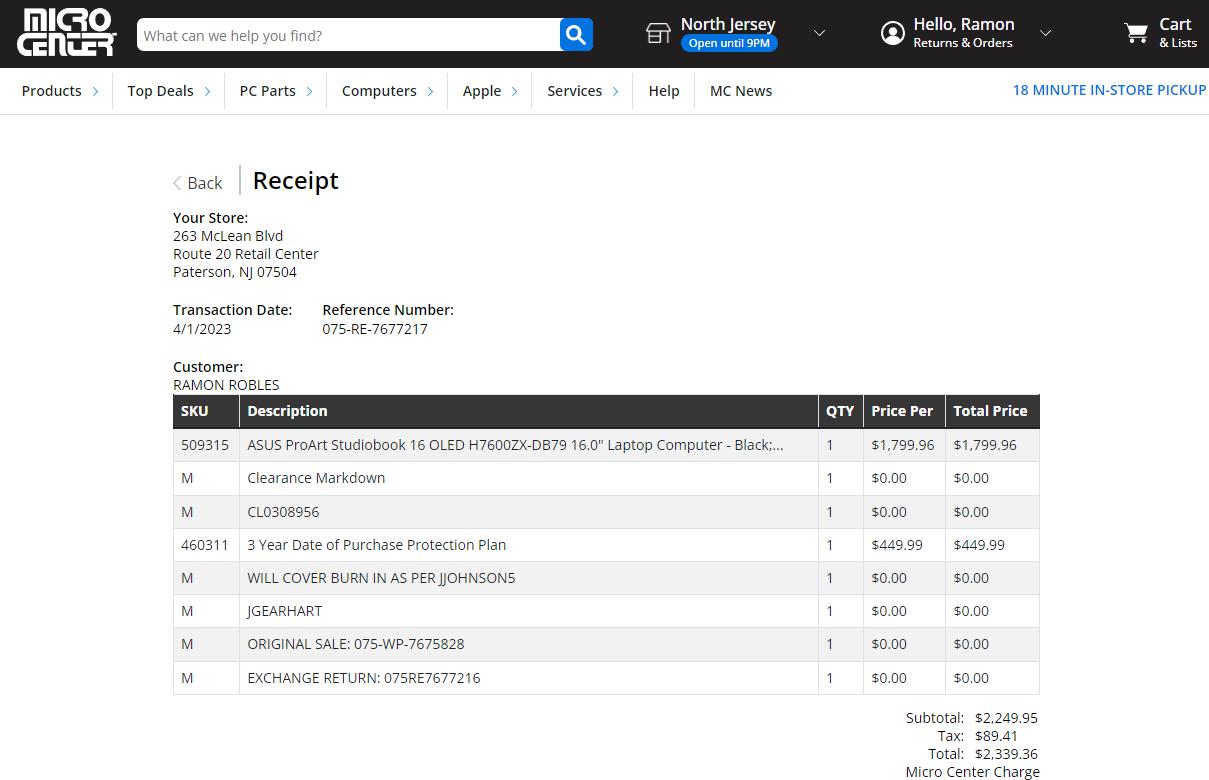Expand the PC Parts menu chevron
The image size is (1209, 780).
click(x=309, y=91)
